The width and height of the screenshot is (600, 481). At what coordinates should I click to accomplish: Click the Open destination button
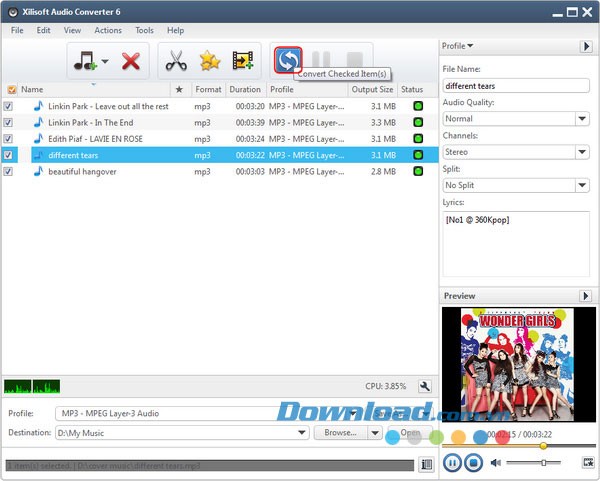410,433
